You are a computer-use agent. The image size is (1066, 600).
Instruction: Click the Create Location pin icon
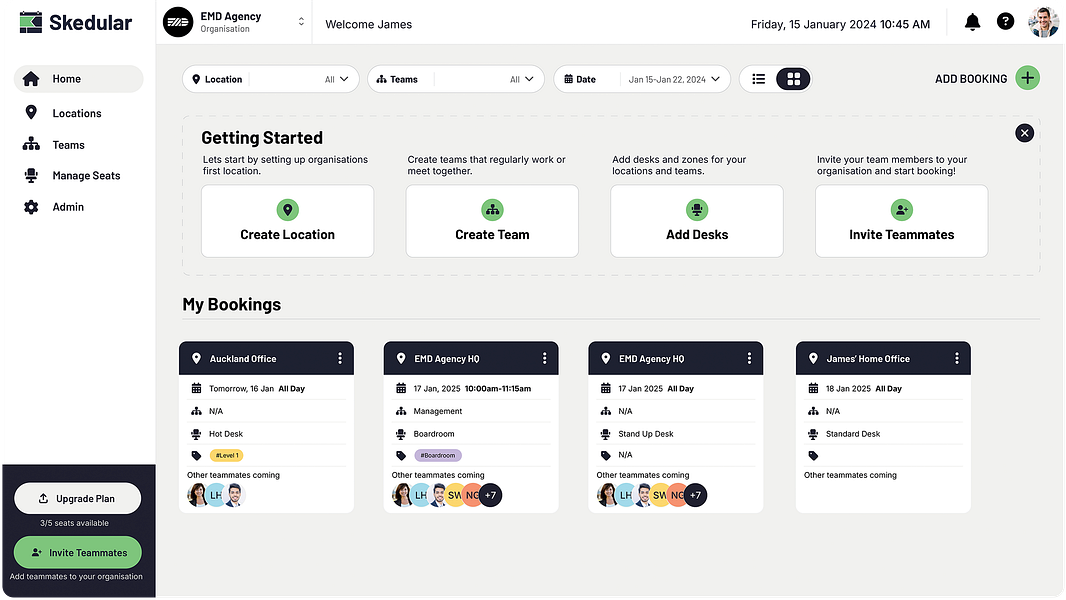pos(288,210)
